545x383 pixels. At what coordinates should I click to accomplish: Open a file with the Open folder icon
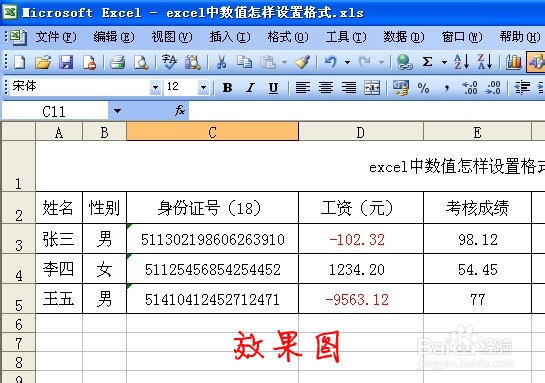coord(43,63)
